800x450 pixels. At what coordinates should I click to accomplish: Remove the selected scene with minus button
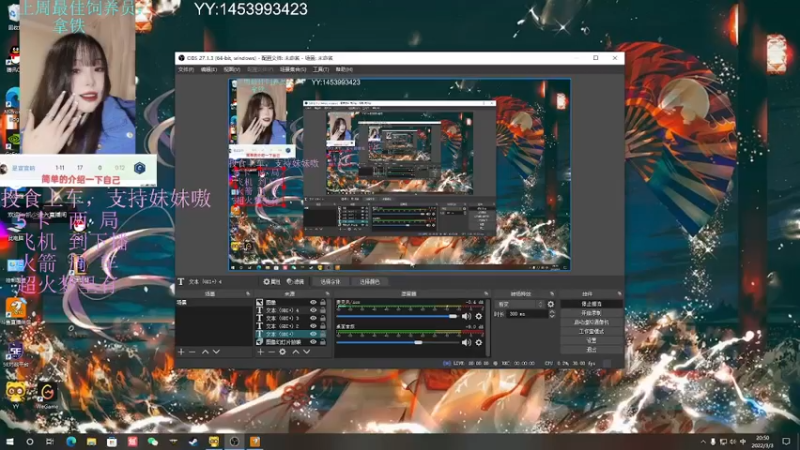coord(192,352)
